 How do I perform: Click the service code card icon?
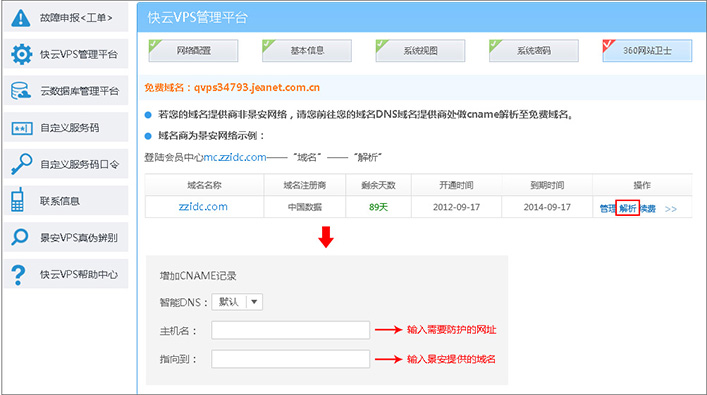point(22,128)
